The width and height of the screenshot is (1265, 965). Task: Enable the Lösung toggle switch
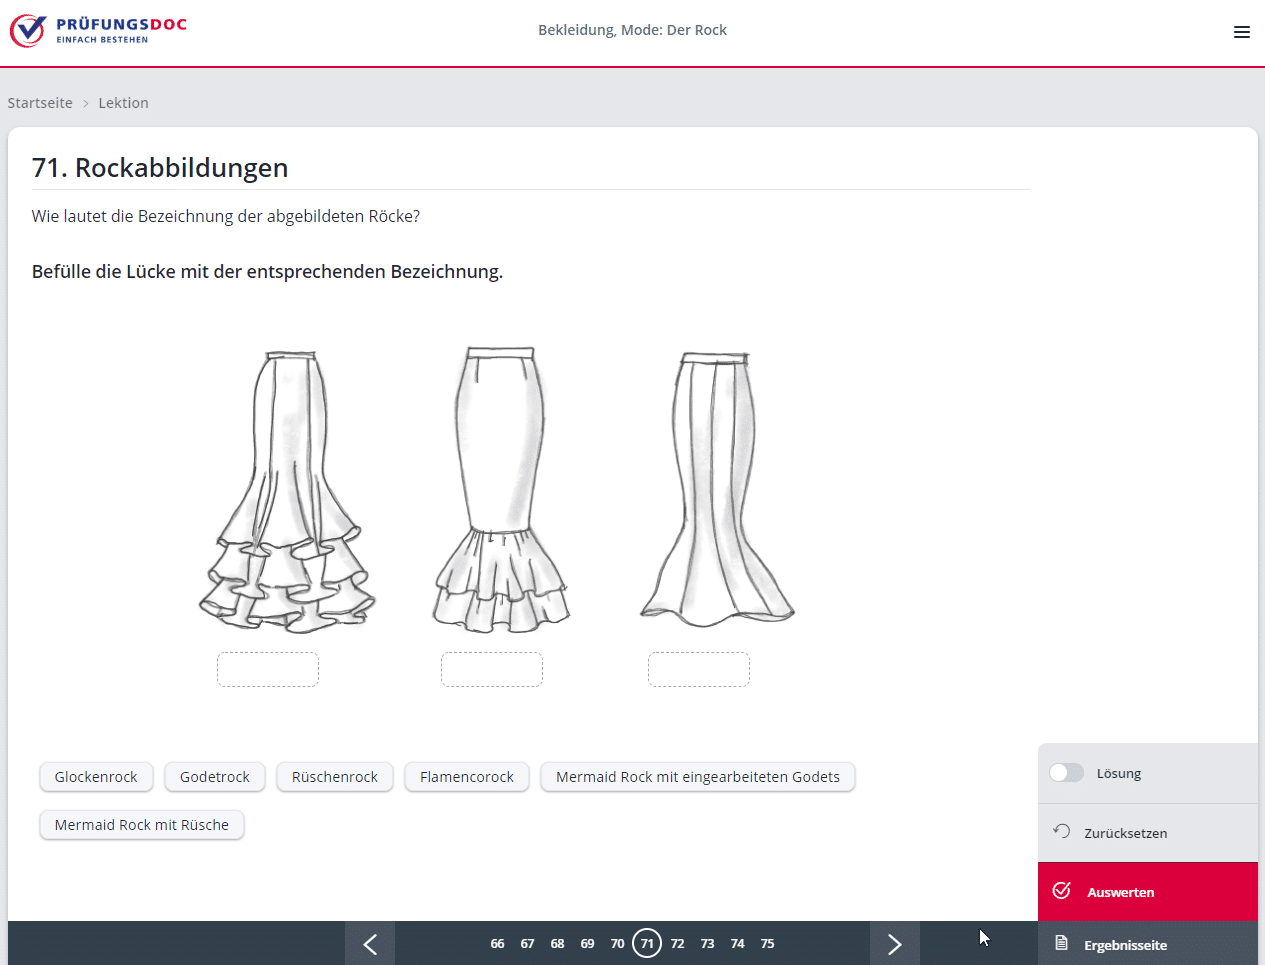pos(1066,773)
